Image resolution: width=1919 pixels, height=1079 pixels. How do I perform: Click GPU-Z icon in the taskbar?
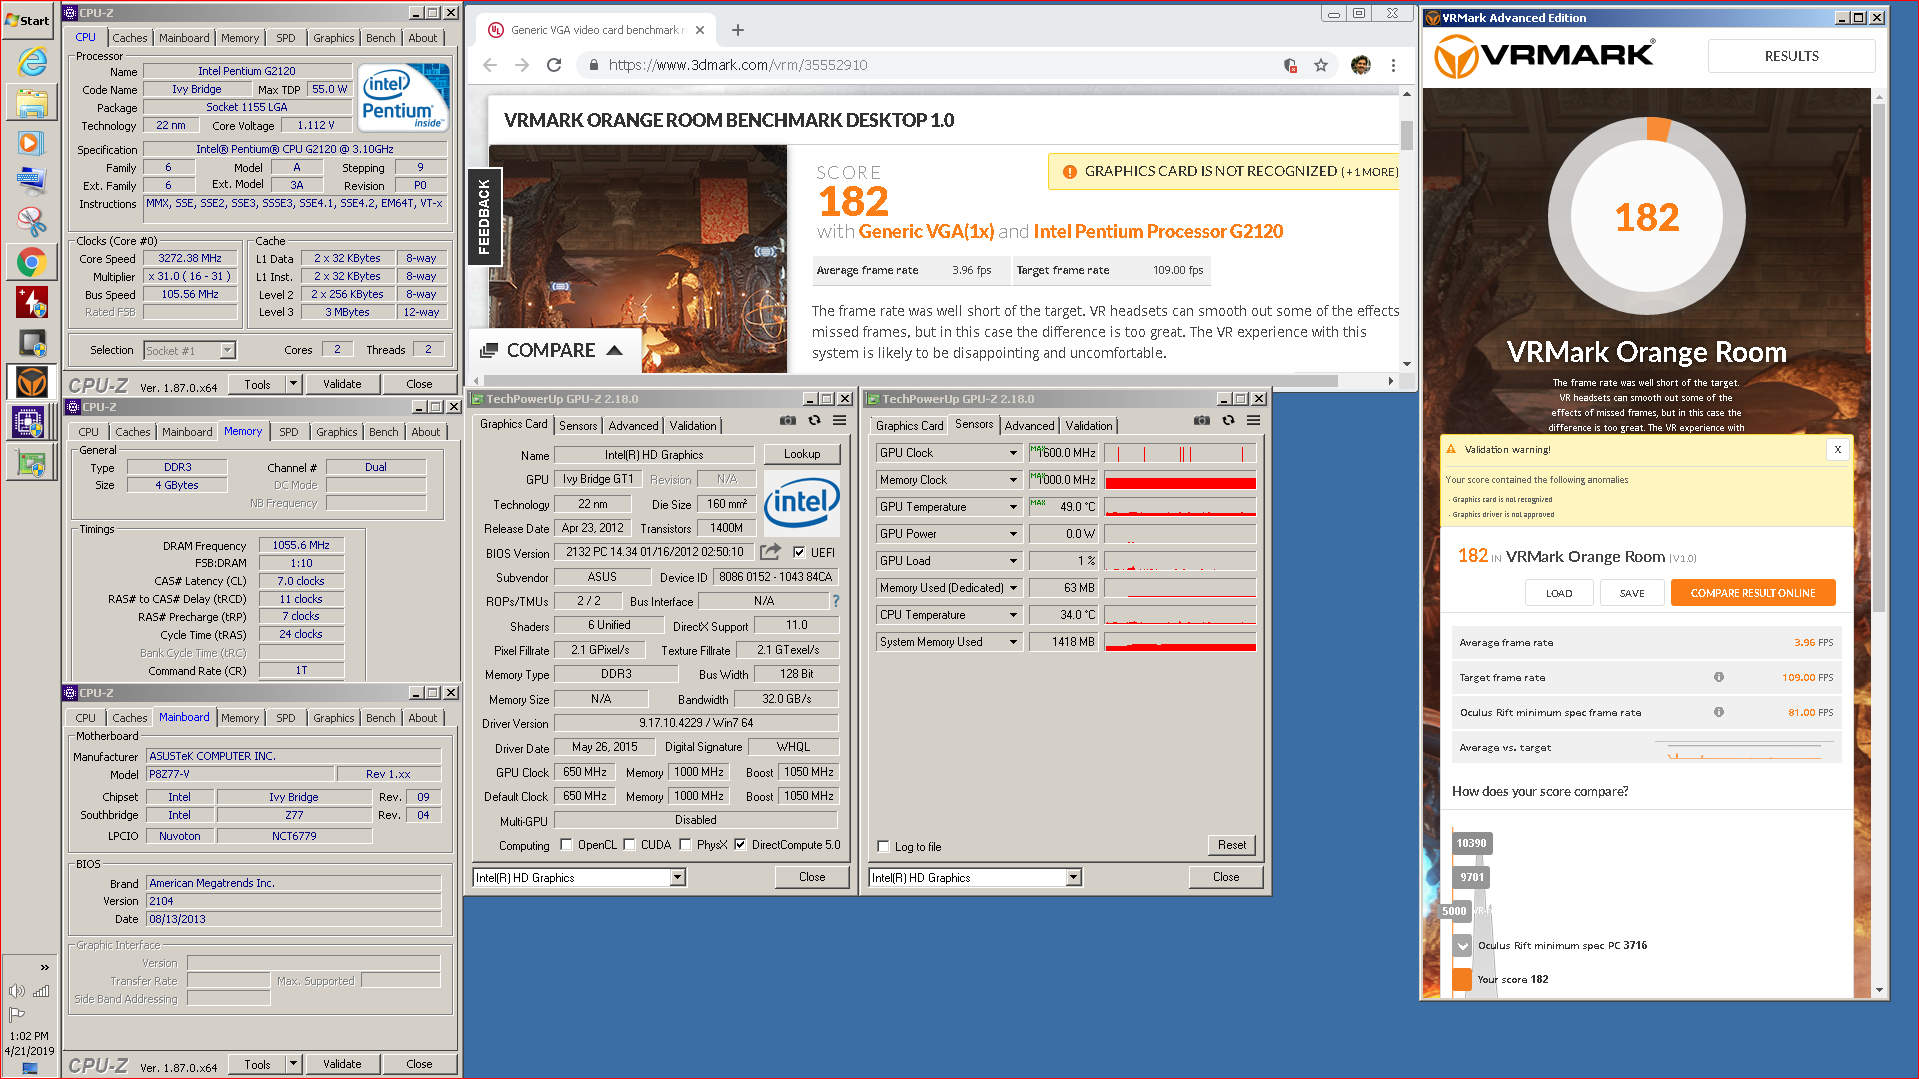(32, 463)
